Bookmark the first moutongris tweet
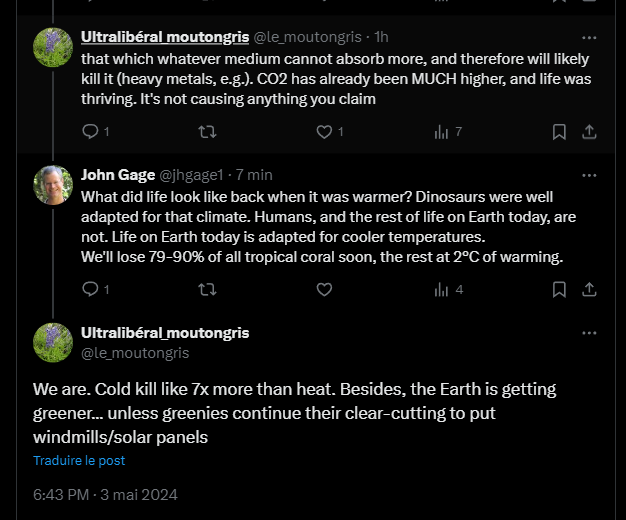The width and height of the screenshot is (626, 520). point(560,132)
